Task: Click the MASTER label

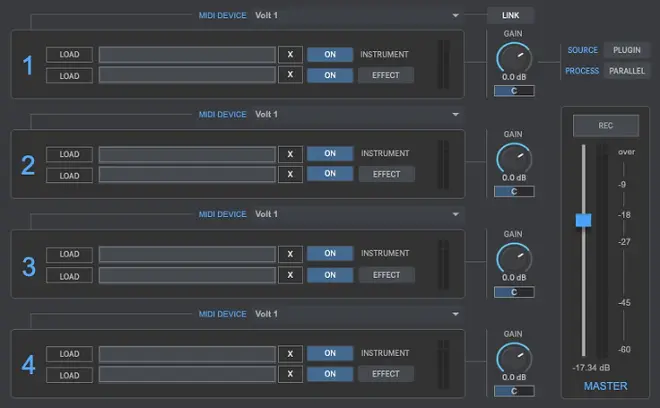Action: pos(605,386)
